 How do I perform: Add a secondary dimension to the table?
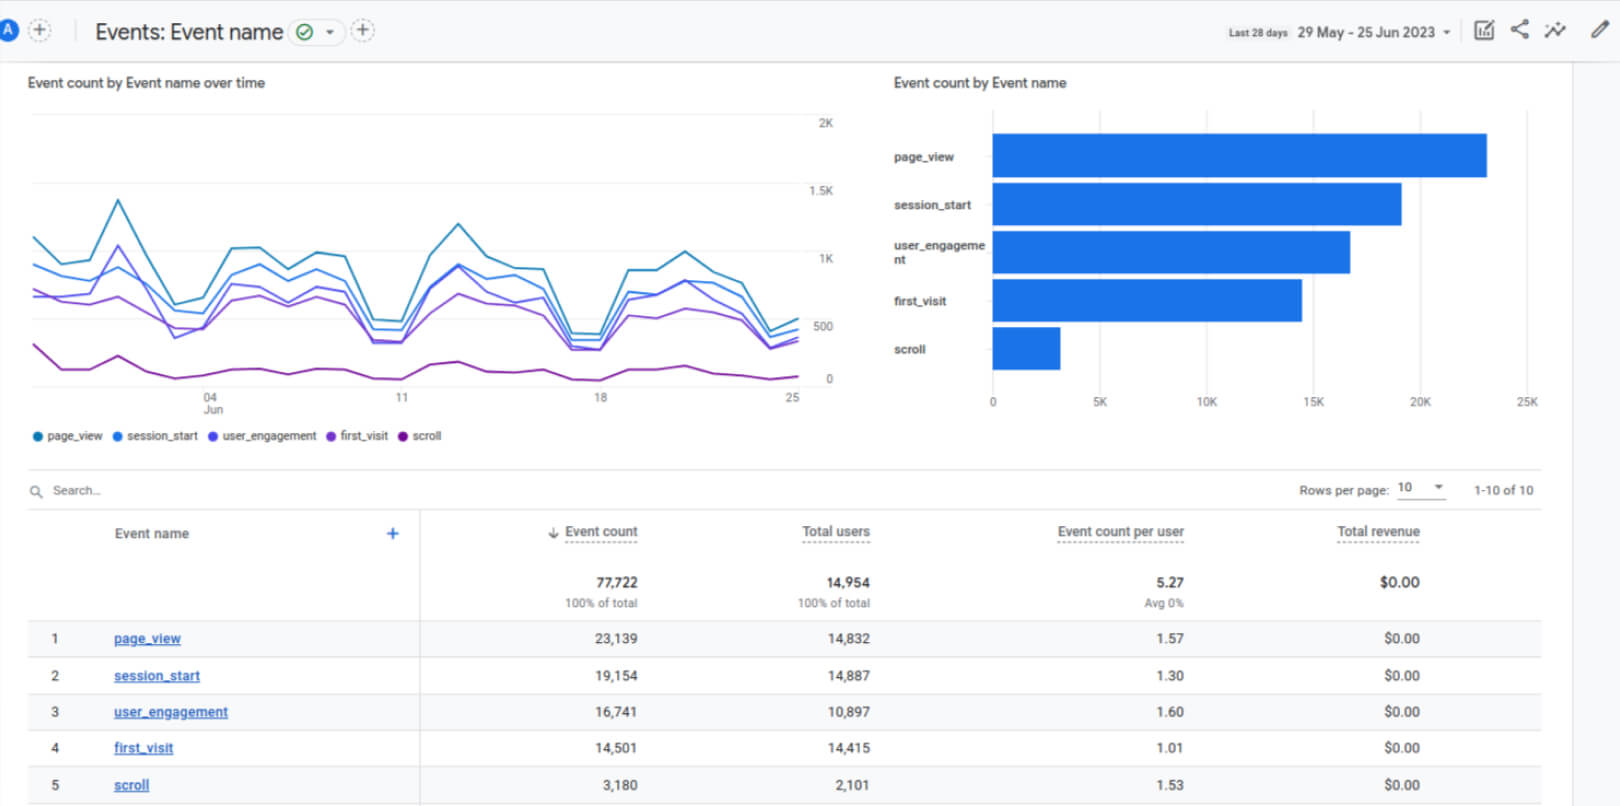click(x=393, y=534)
